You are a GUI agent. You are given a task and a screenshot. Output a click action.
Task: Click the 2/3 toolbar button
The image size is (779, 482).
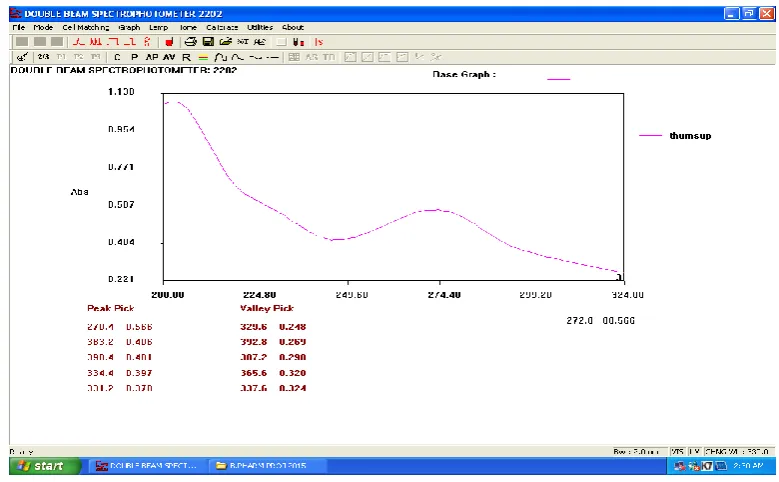coord(44,57)
